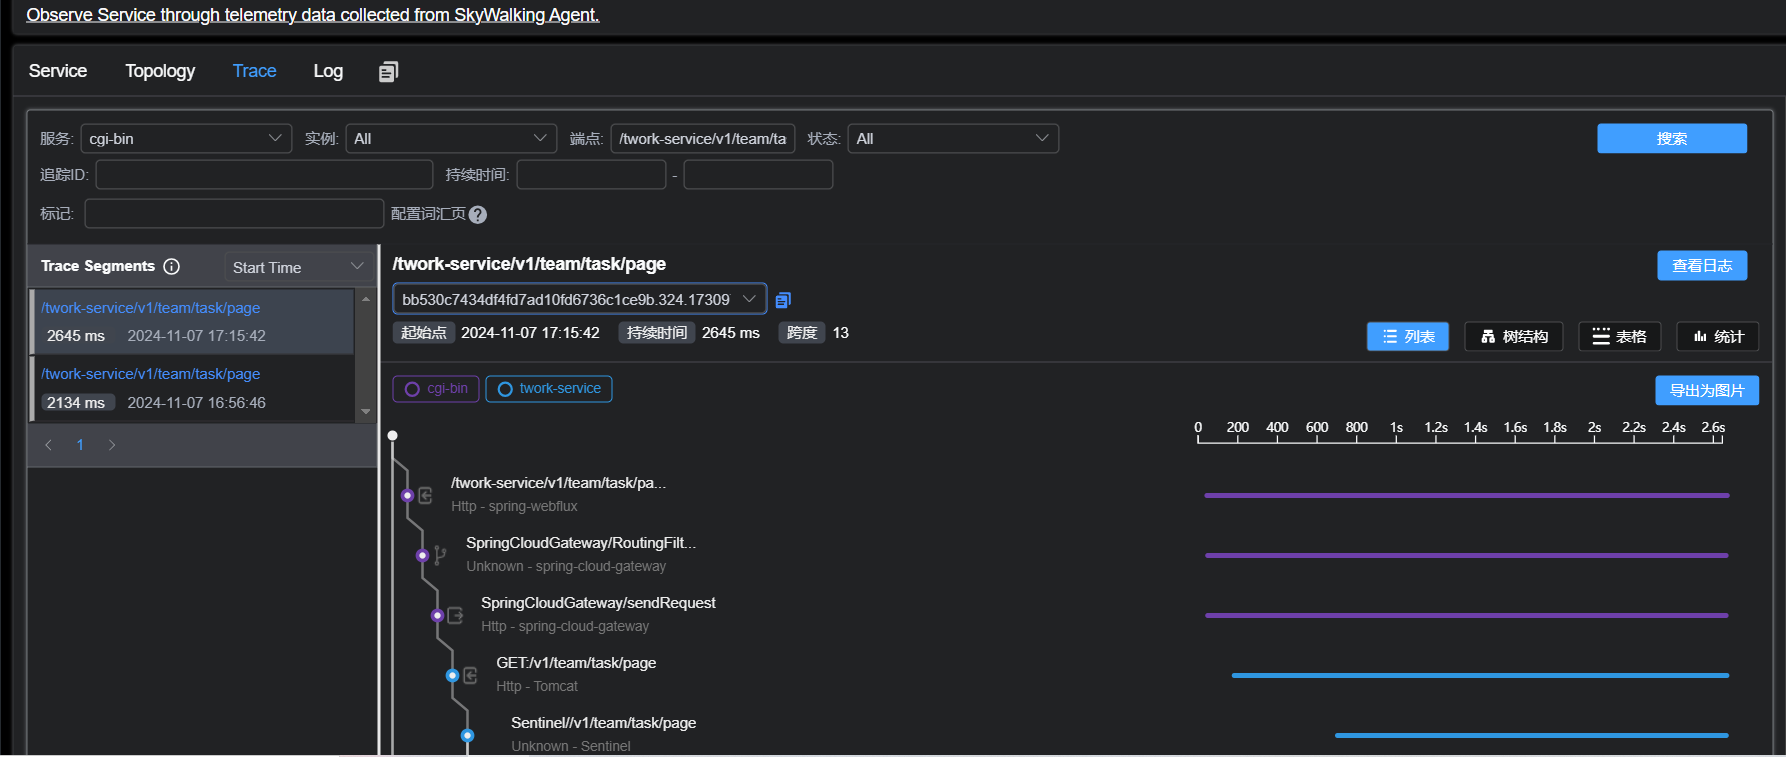Switch to the Topology tab
1786x757 pixels.
pos(160,71)
